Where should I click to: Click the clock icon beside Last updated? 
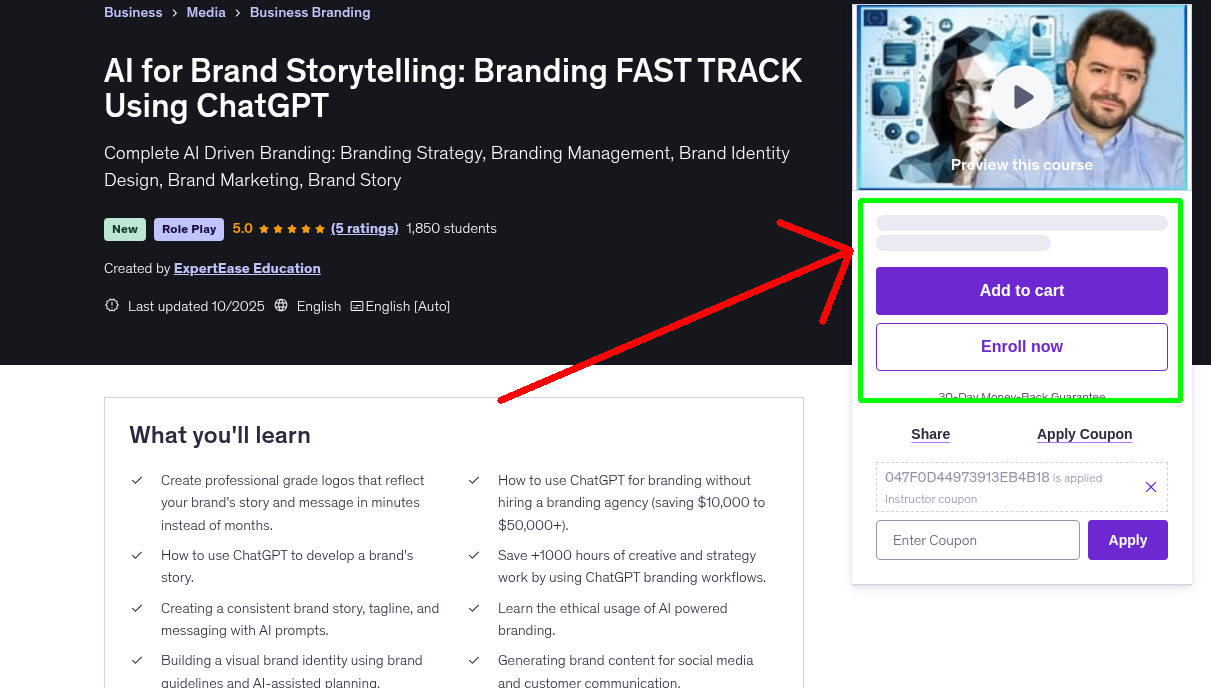(111, 306)
